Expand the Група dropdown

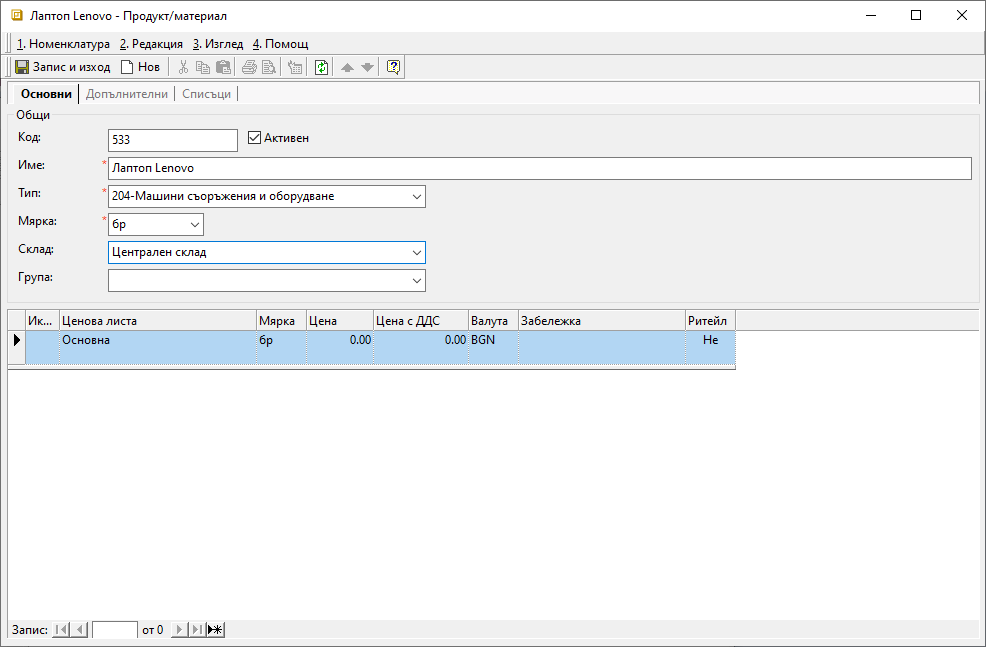(416, 281)
